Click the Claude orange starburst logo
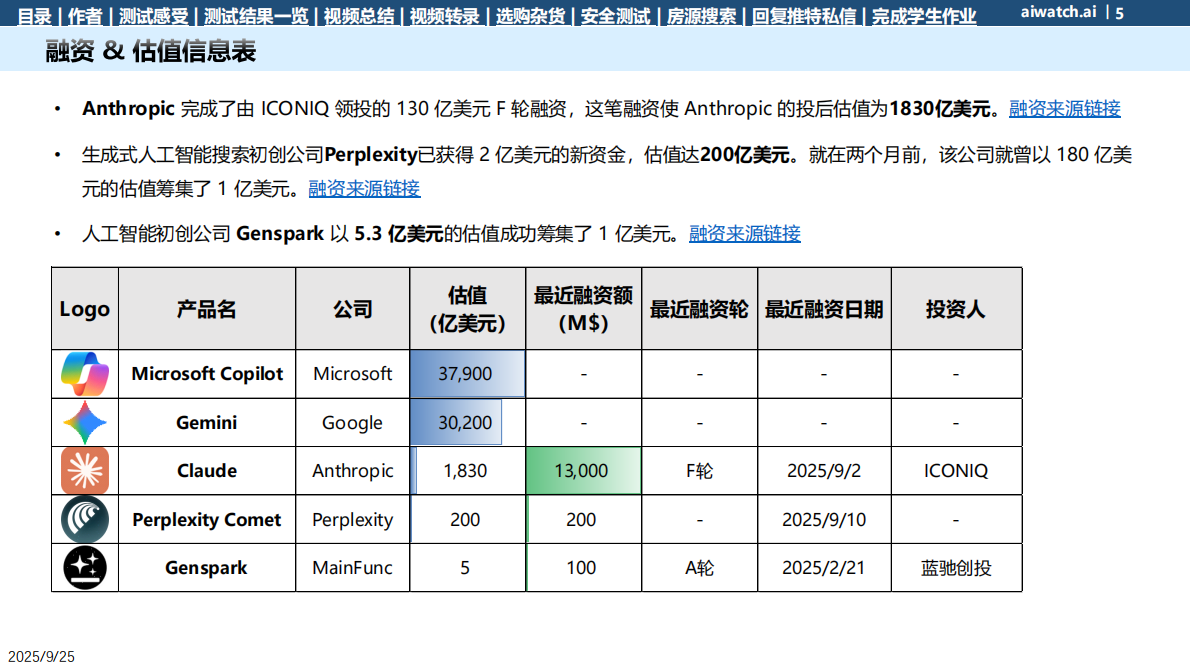 [85, 470]
